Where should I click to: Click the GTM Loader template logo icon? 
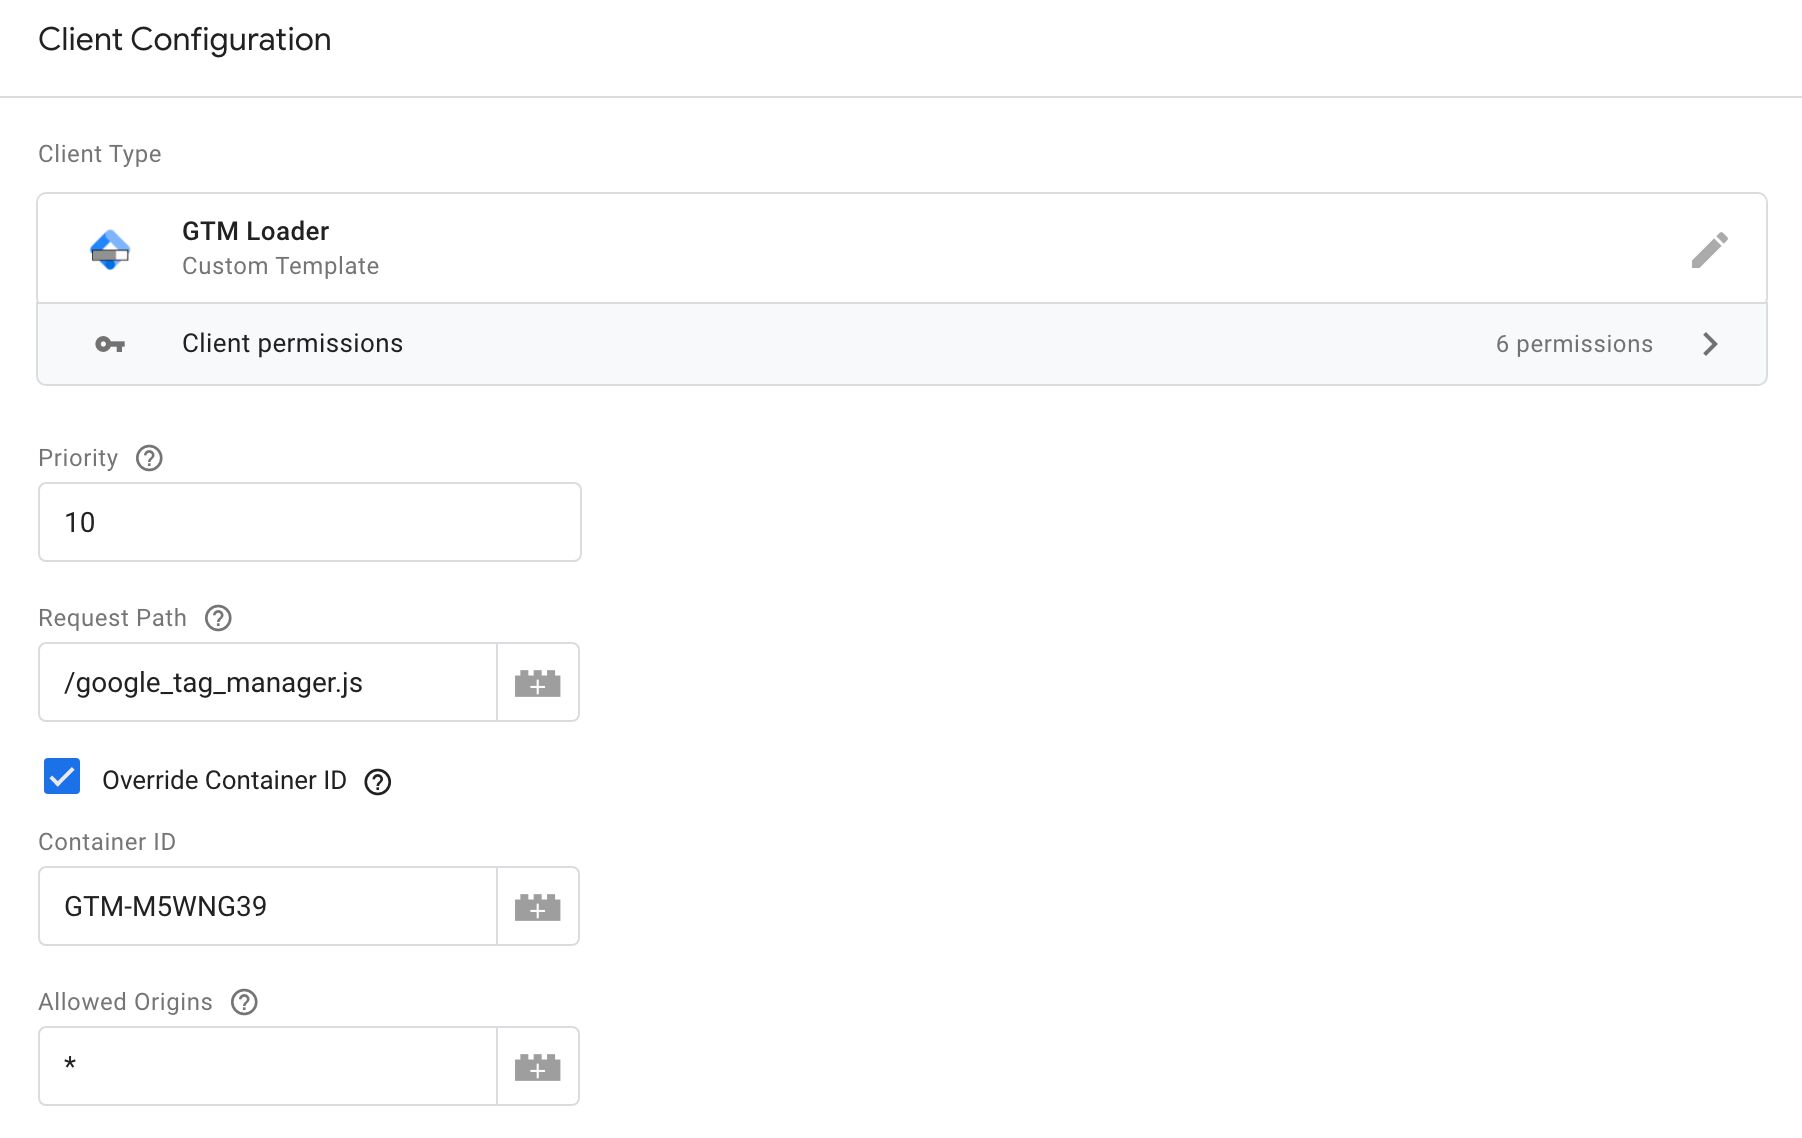(110, 249)
